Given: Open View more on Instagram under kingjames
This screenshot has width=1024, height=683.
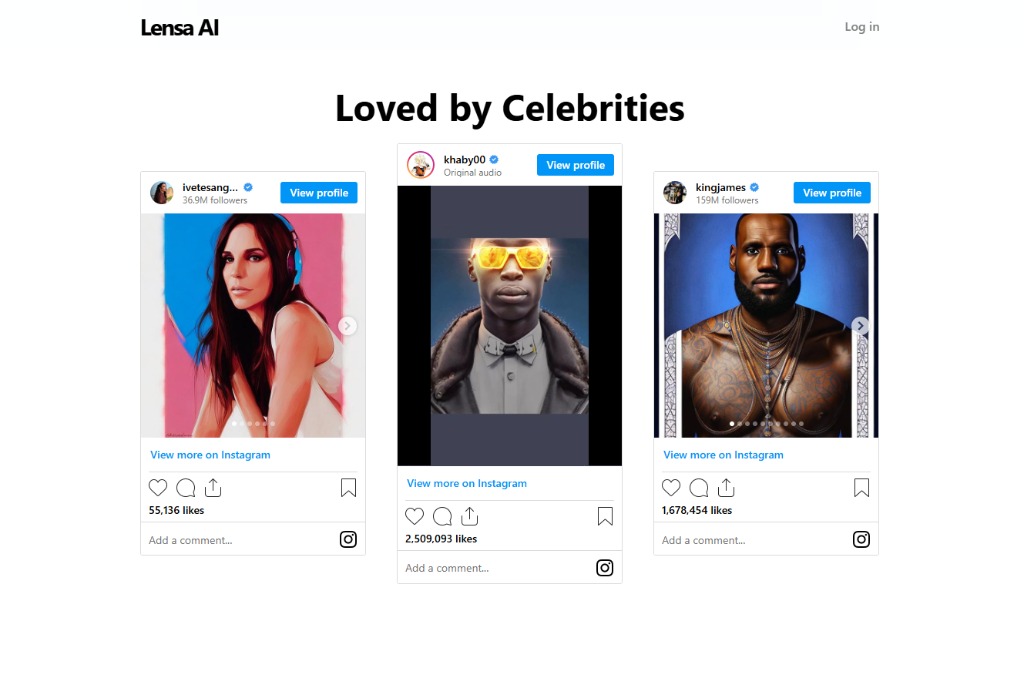Looking at the screenshot, I should pos(723,455).
